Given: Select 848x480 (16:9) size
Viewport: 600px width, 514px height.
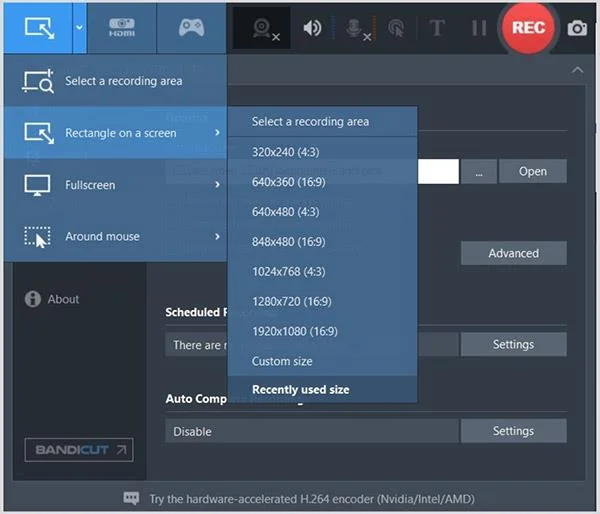Looking at the screenshot, I should (322, 241).
